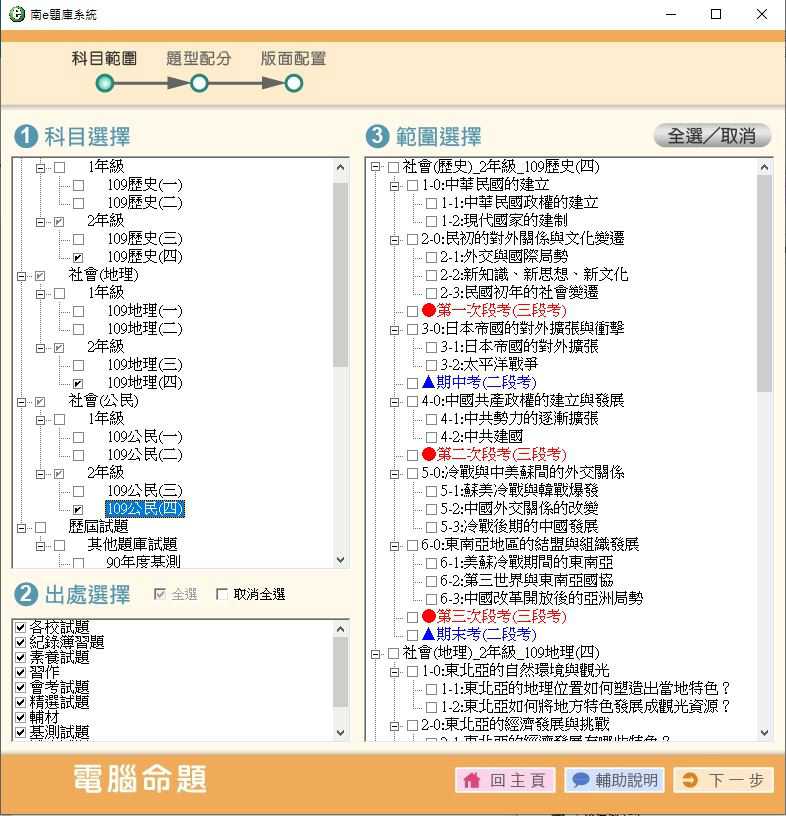Uncheck 各校試題 source checkbox
Screen dimensions: 786x816
[x=20, y=627]
